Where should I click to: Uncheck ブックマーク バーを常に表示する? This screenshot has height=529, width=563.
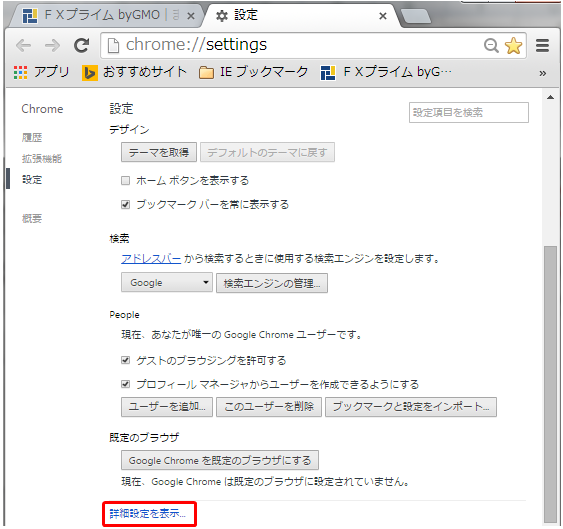[x=125, y=205]
